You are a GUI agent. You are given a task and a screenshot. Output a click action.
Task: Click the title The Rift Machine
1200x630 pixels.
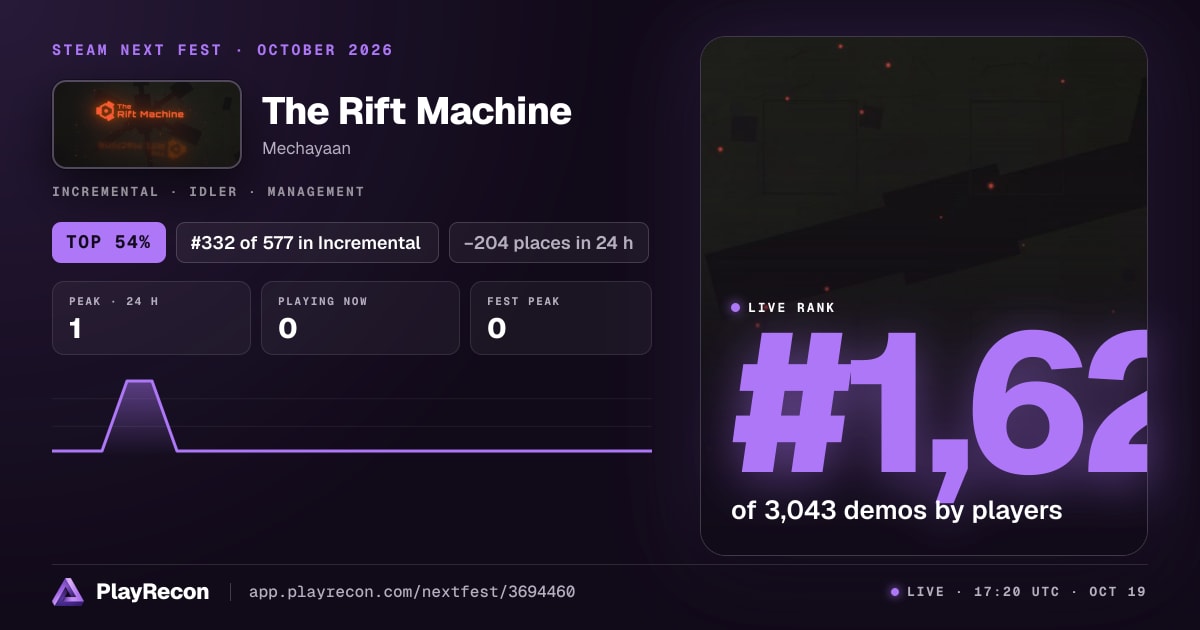tap(417, 111)
